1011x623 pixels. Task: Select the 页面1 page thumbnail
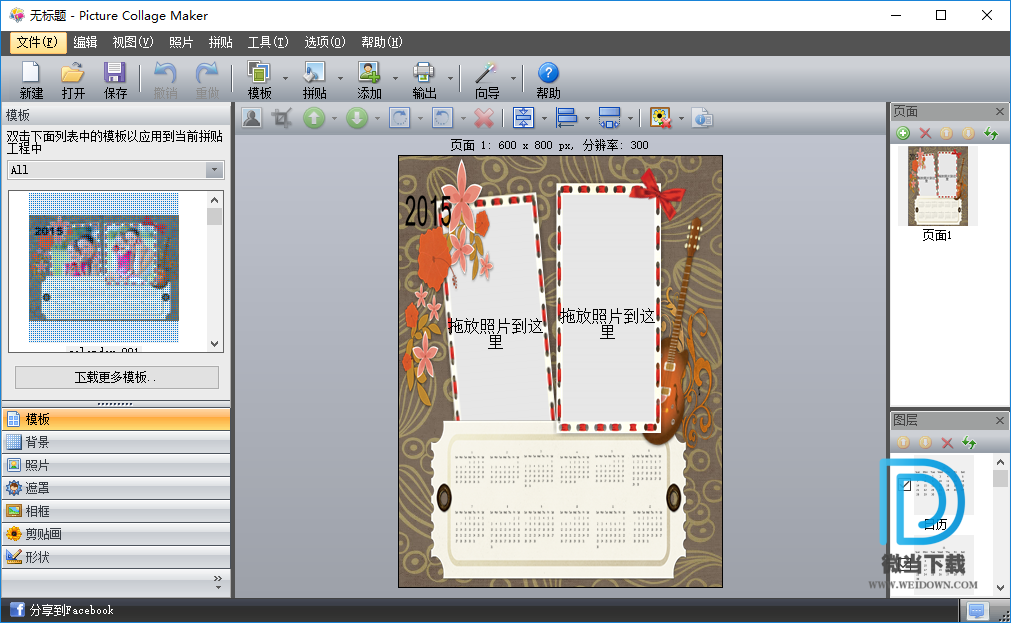[937, 186]
